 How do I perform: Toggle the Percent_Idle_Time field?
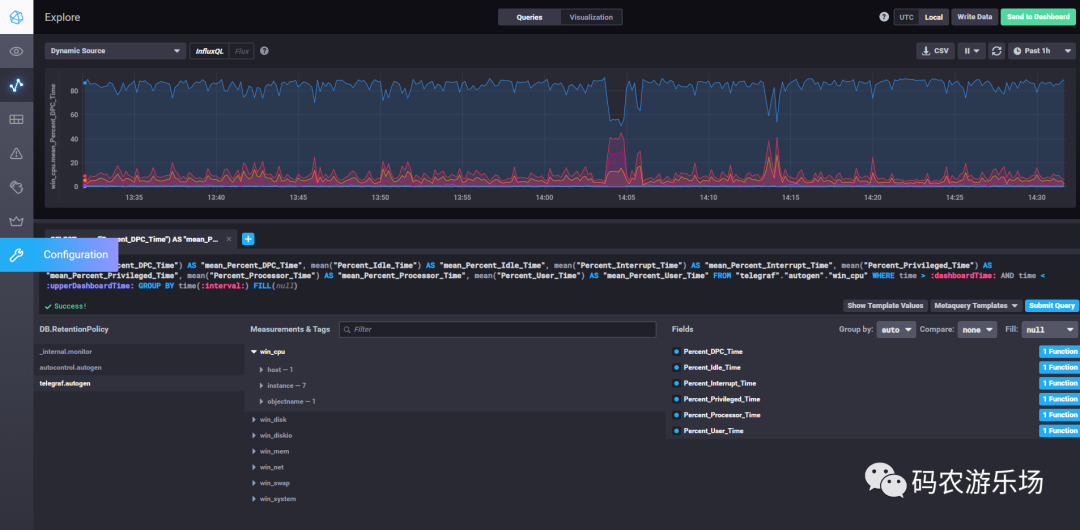click(712, 367)
